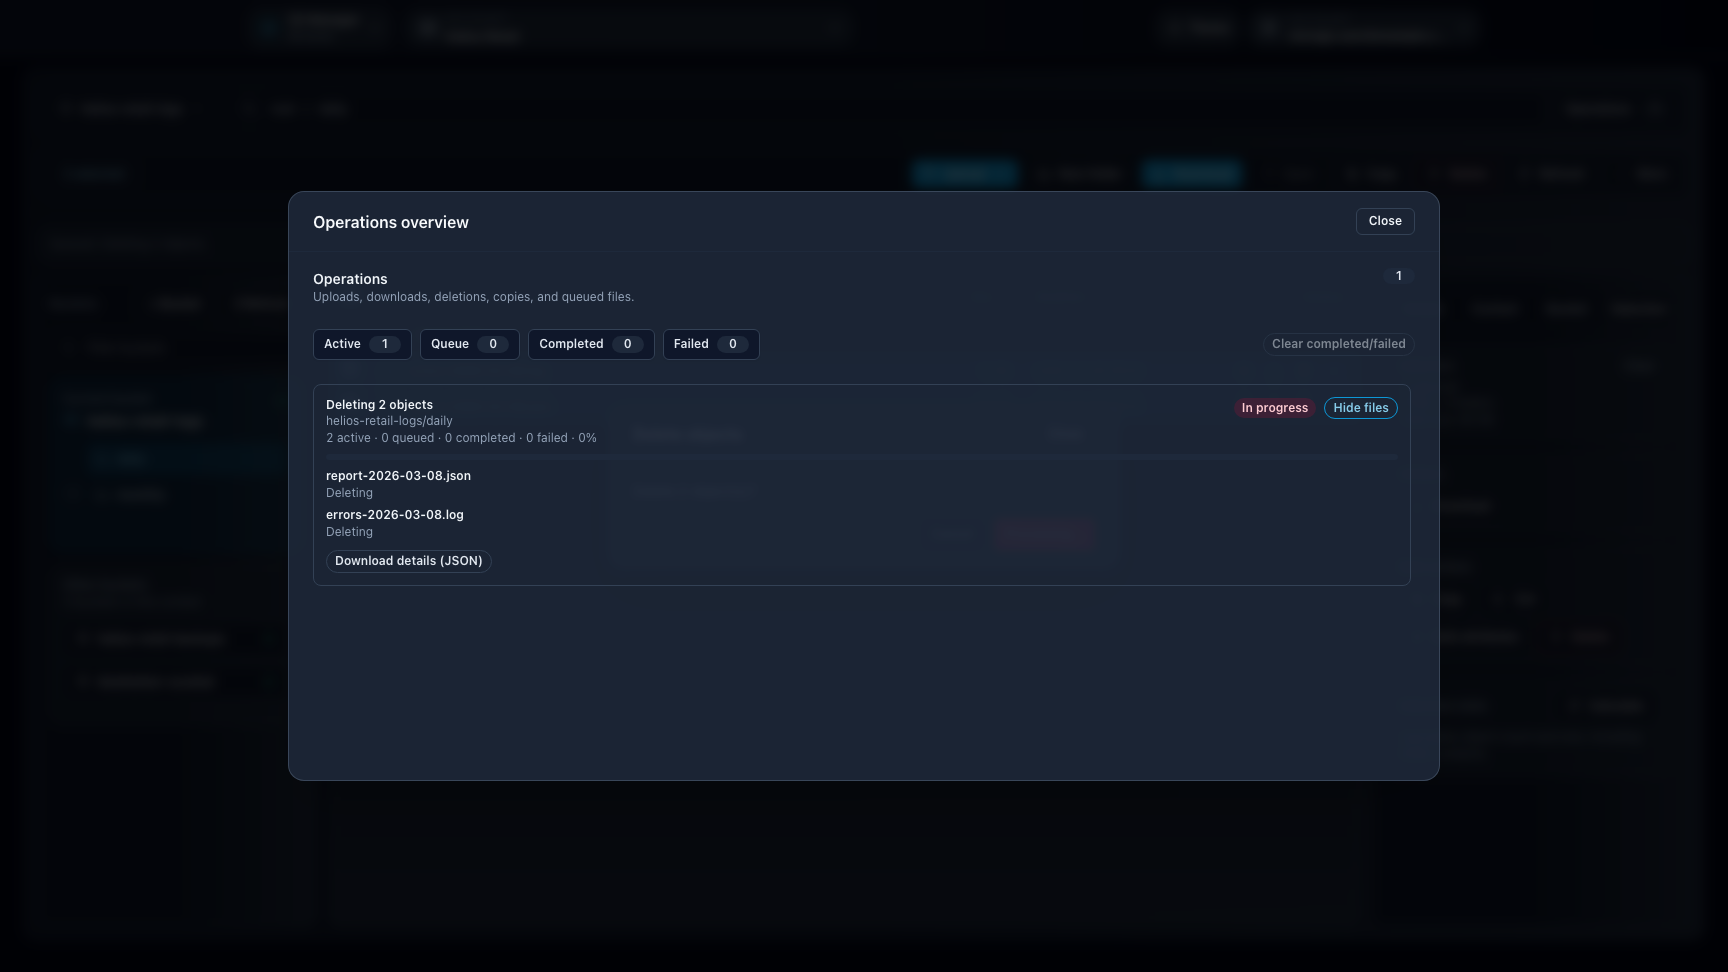Select the report-2026-03-08.json file entry

pos(398,475)
